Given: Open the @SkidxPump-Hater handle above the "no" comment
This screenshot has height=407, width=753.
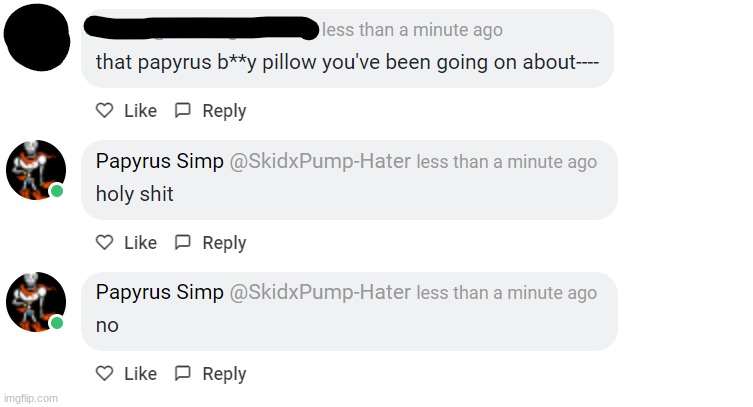Looking at the screenshot, I should coord(320,293).
